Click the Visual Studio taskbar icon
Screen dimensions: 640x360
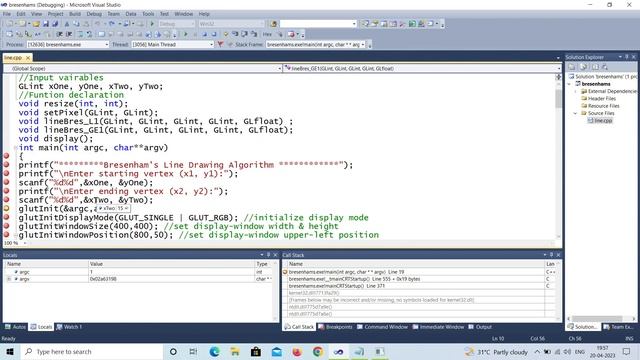tap(338, 351)
